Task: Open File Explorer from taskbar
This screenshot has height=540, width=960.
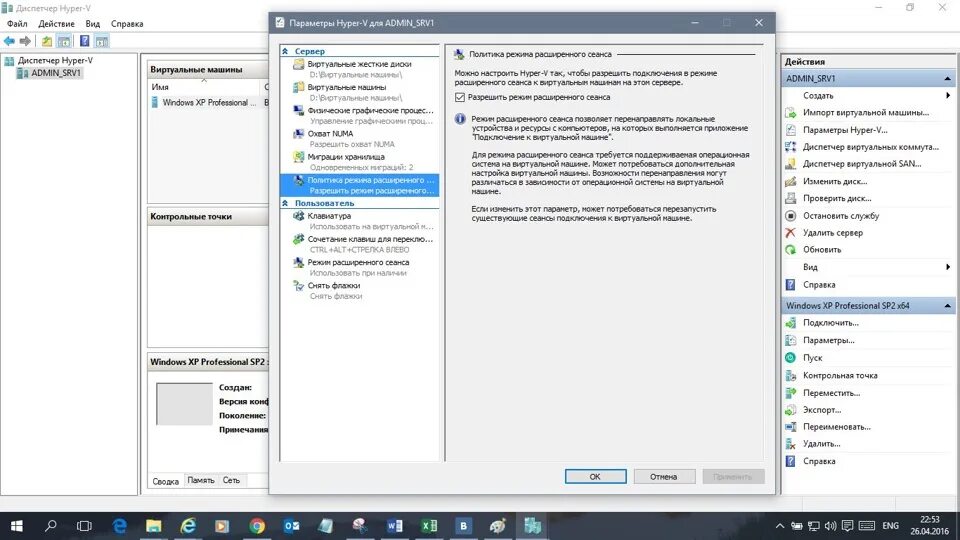Action: 154,526
